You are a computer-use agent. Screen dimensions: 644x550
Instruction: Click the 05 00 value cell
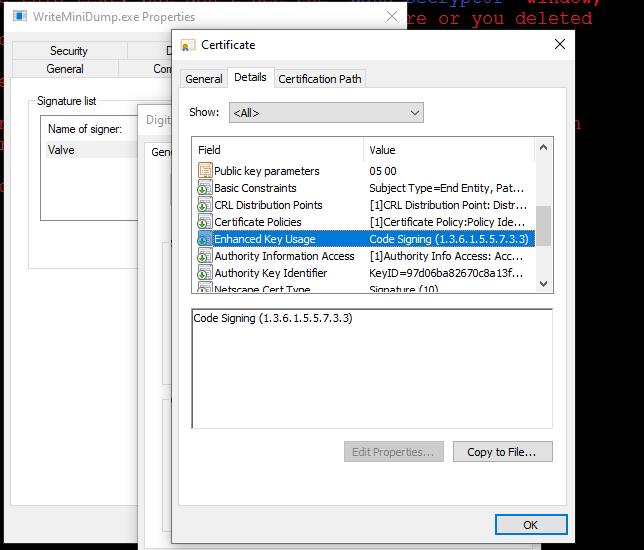[383, 171]
